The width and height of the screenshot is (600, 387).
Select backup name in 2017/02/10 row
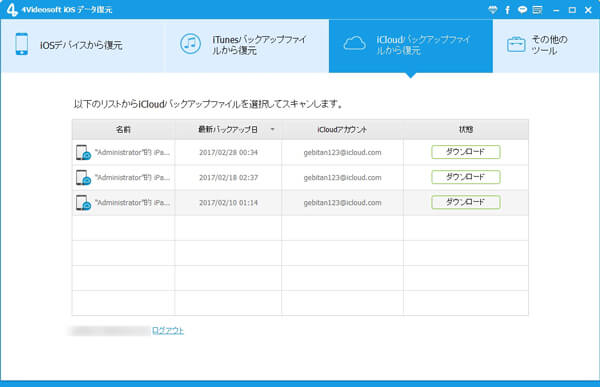(x=132, y=202)
